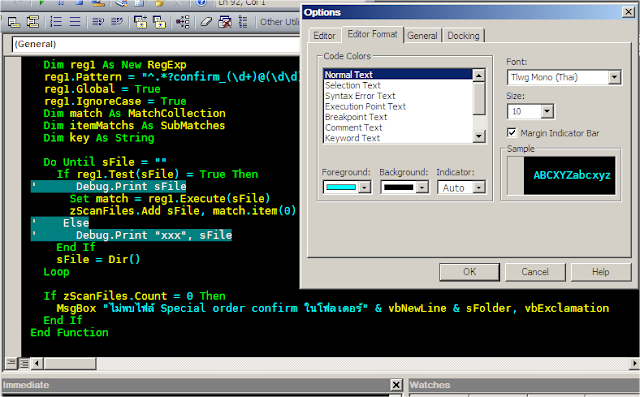Viewport: 640px width, 397px height.
Task: Click the Help button in Options dialog
Action: coord(600,272)
